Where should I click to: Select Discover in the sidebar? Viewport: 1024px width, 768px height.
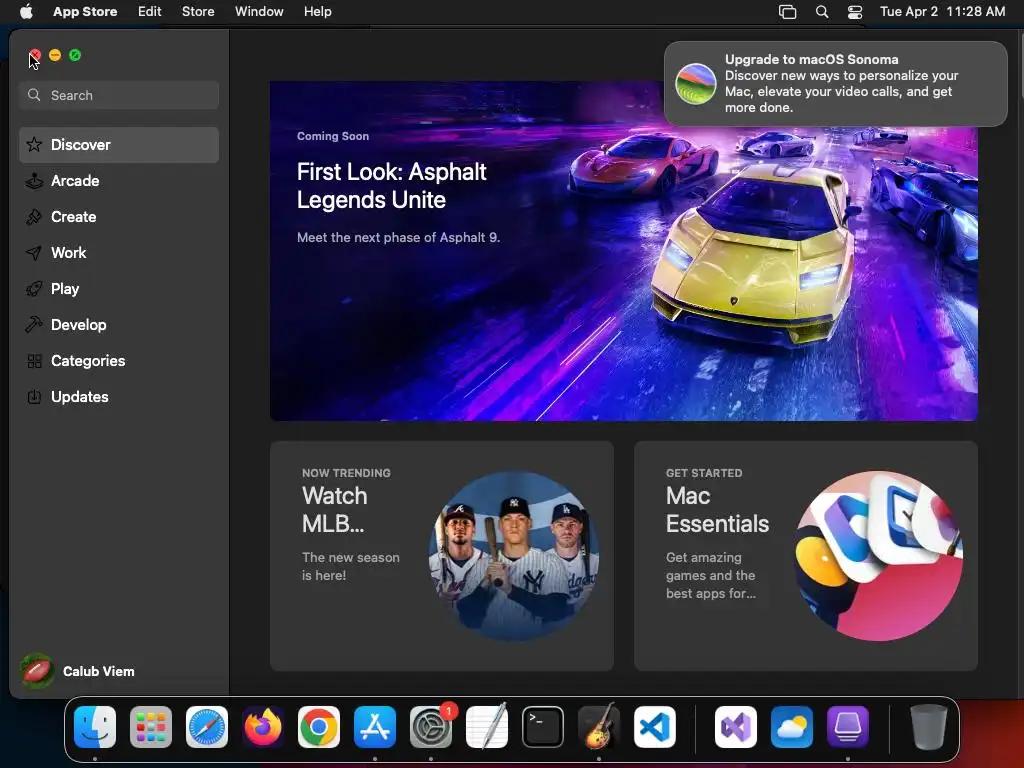[119, 145]
